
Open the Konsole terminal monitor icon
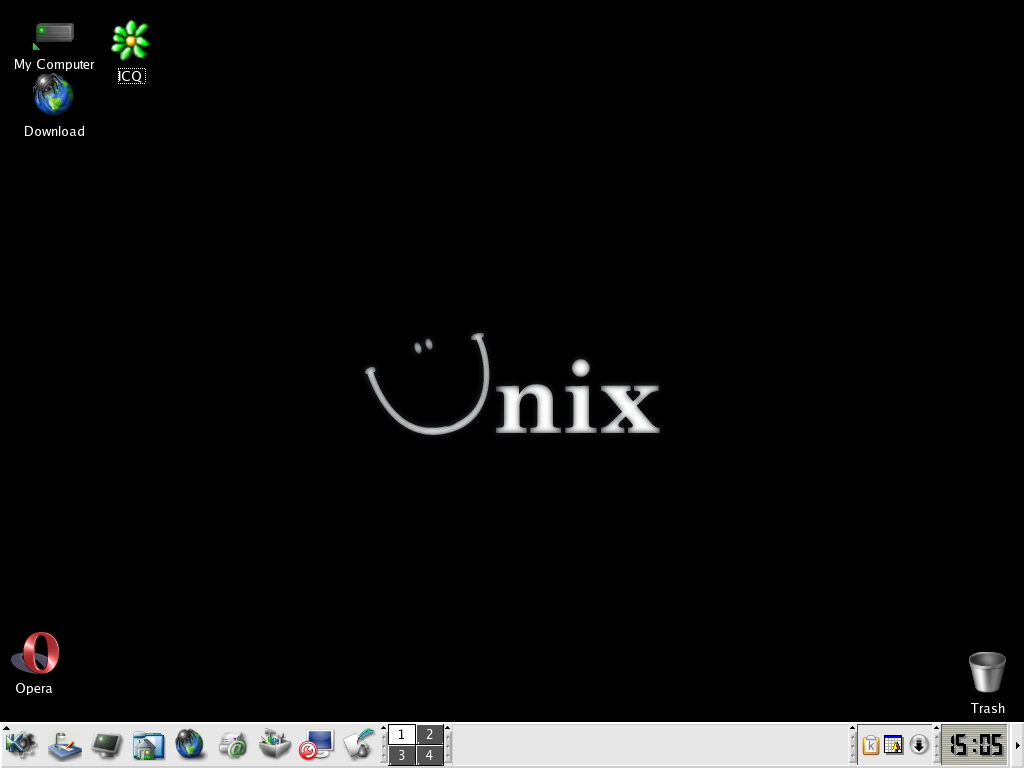[x=106, y=745]
